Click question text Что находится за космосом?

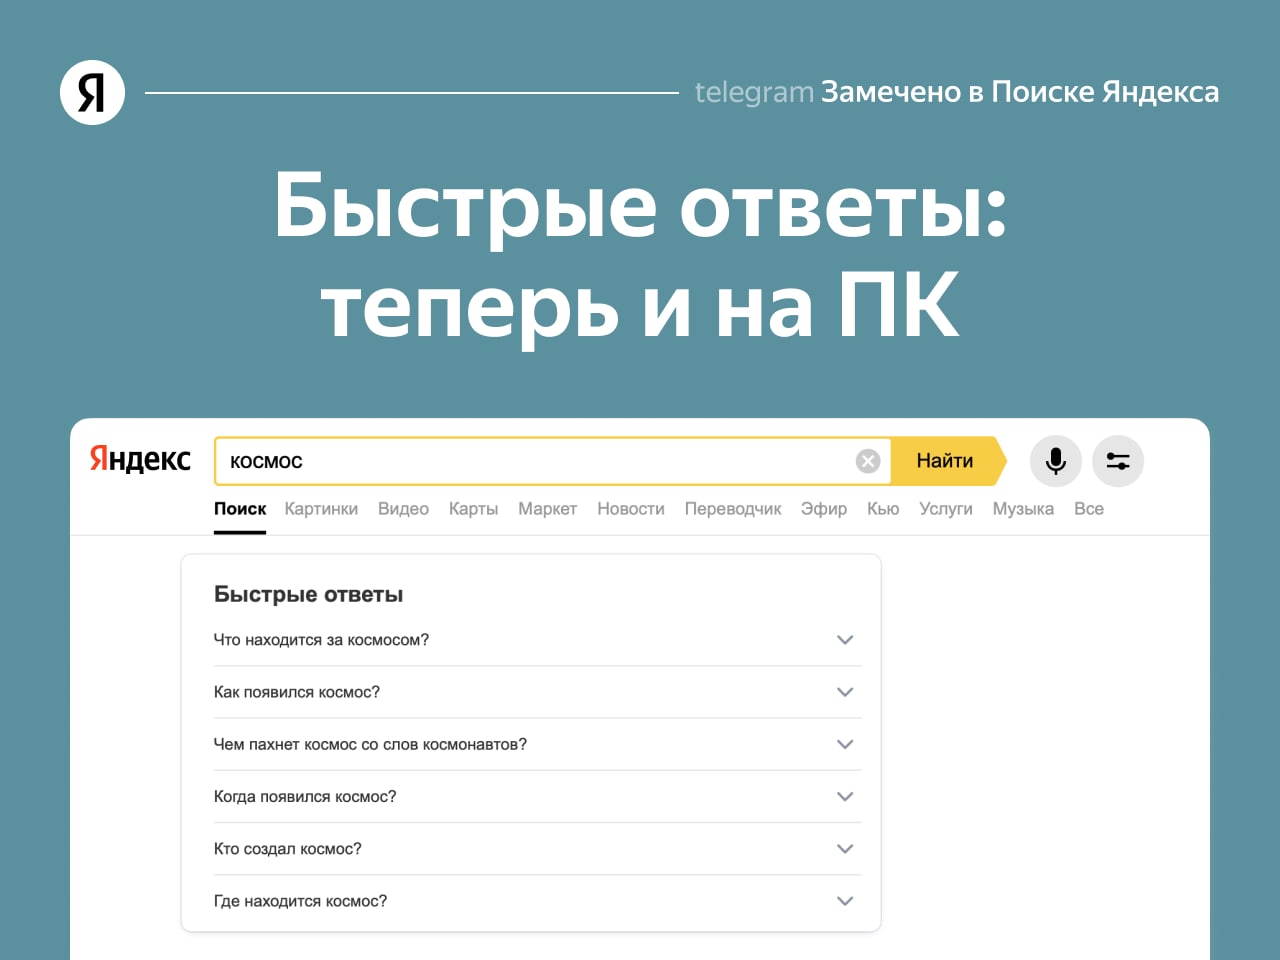click(321, 640)
